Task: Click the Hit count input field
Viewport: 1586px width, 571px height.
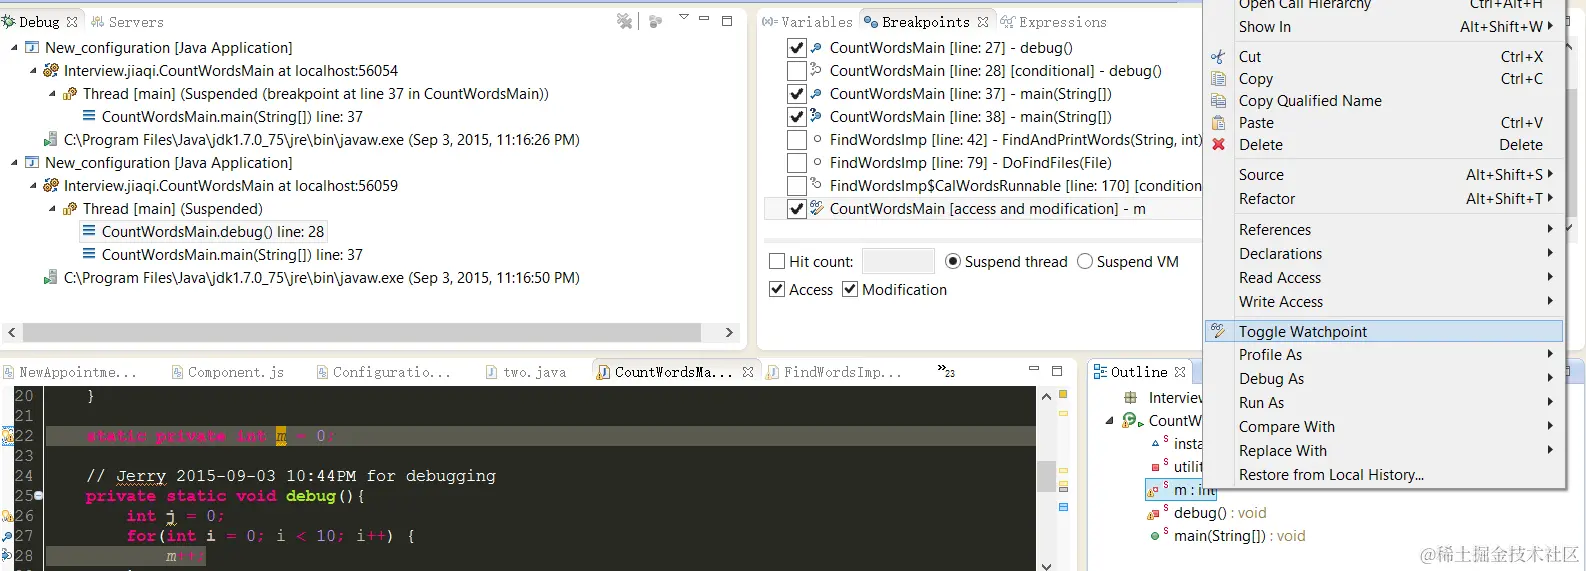Action: (x=898, y=262)
